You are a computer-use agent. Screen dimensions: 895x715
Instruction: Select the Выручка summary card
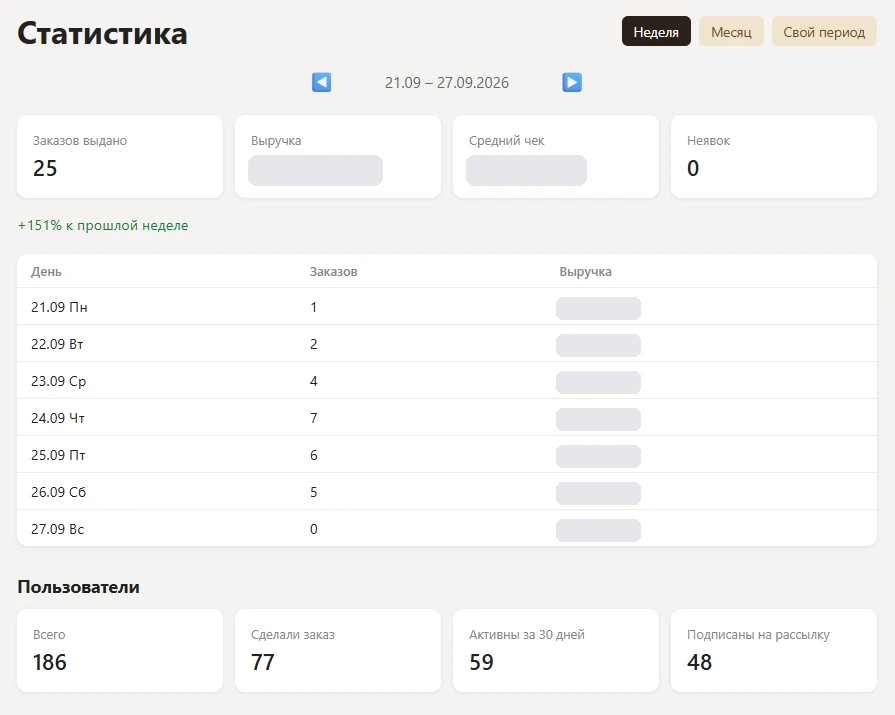(x=338, y=157)
